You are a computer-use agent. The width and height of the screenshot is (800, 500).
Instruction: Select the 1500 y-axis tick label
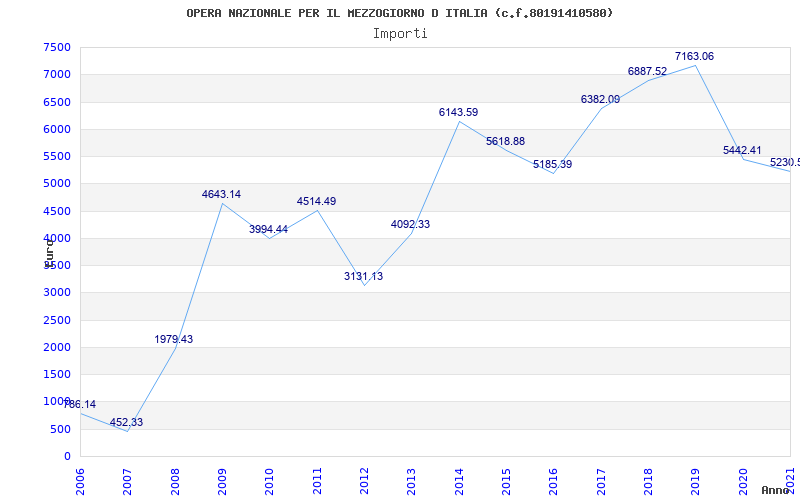click(57, 374)
